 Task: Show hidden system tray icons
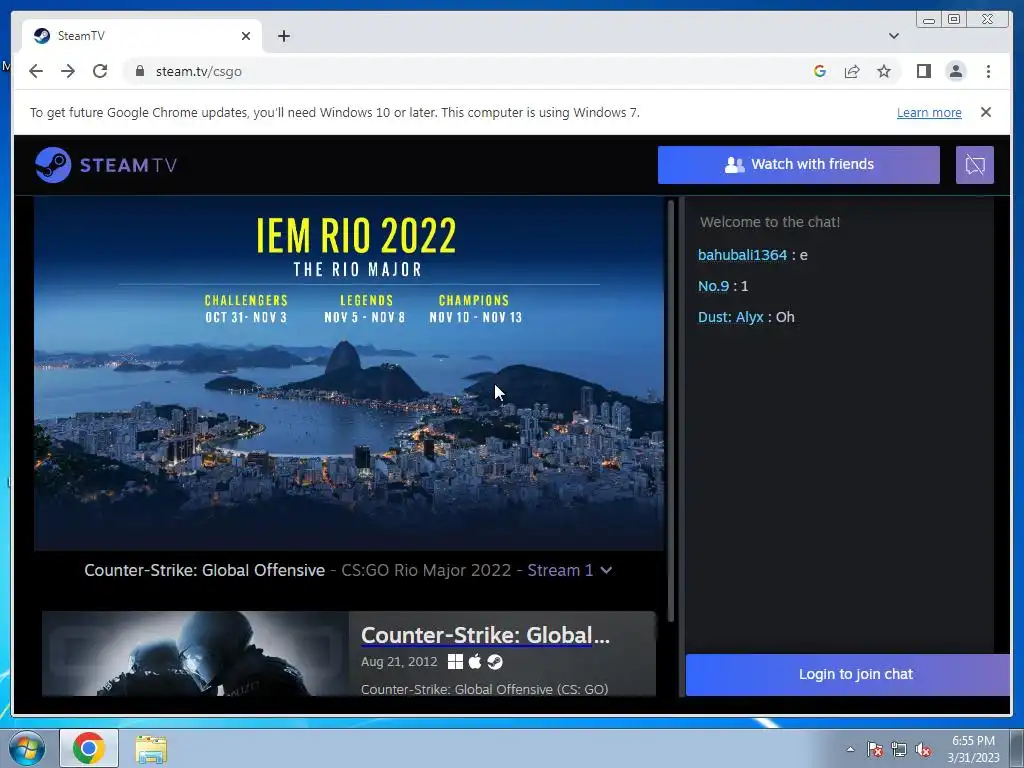pos(850,749)
